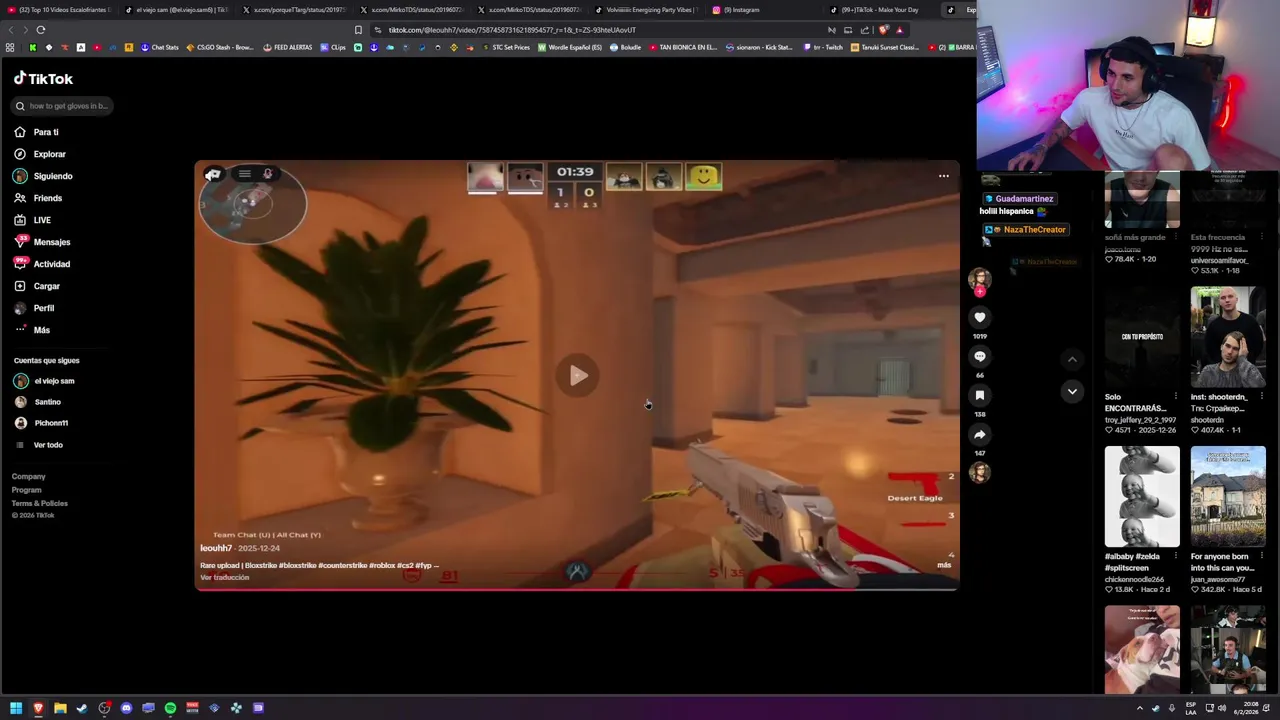Go to the previous video arrow
Image resolution: width=1280 pixels, height=720 pixels.
click(x=1072, y=359)
